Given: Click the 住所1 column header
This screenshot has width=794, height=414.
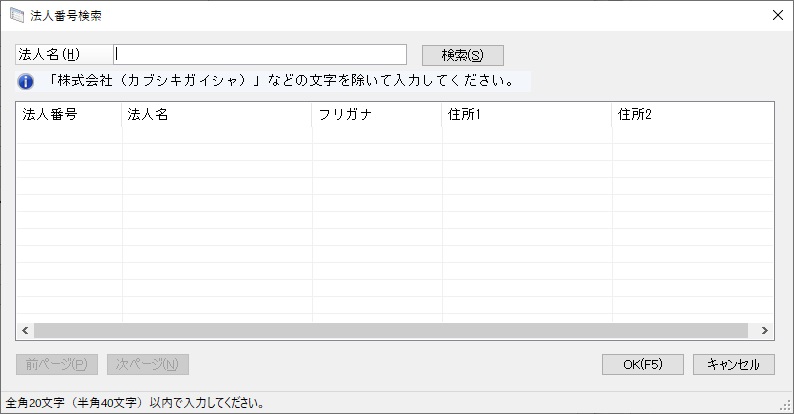Looking at the screenshot, I should click(x=526, y=114).
